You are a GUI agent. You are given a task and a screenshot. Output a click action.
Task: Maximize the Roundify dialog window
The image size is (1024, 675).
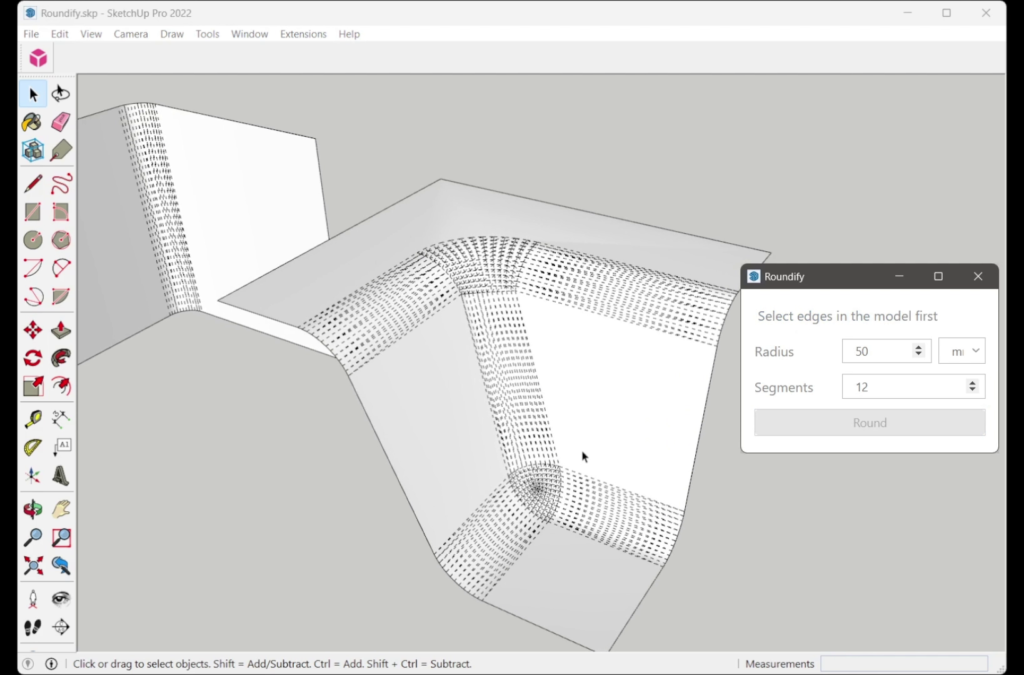pyautogui.click(x=938, y=276)
